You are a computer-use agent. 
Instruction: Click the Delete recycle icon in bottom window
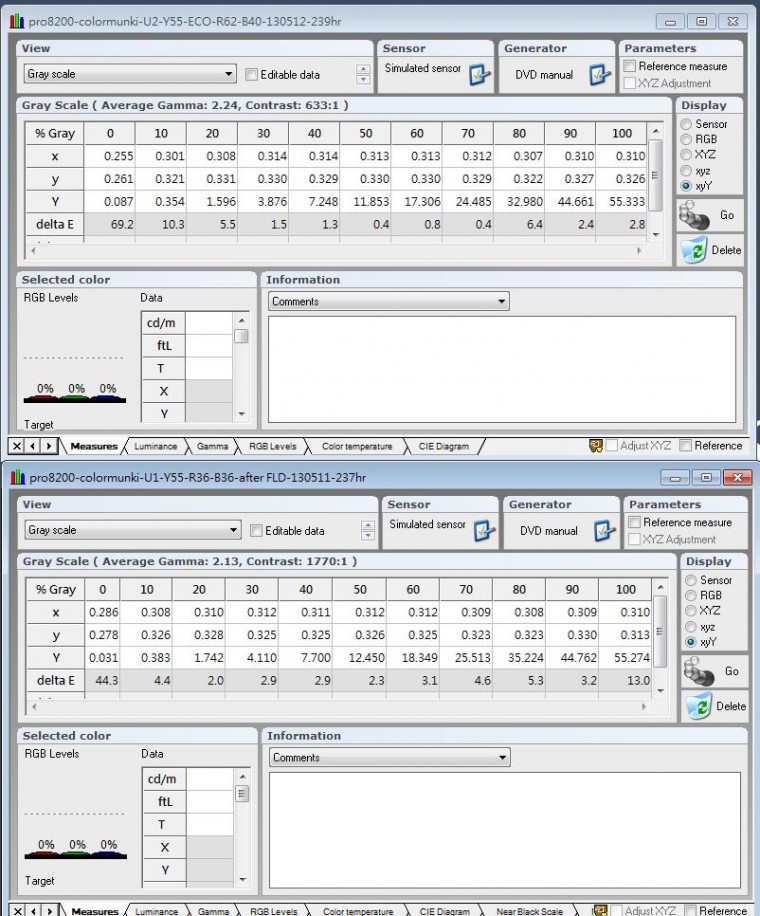[x=699, y=706]
